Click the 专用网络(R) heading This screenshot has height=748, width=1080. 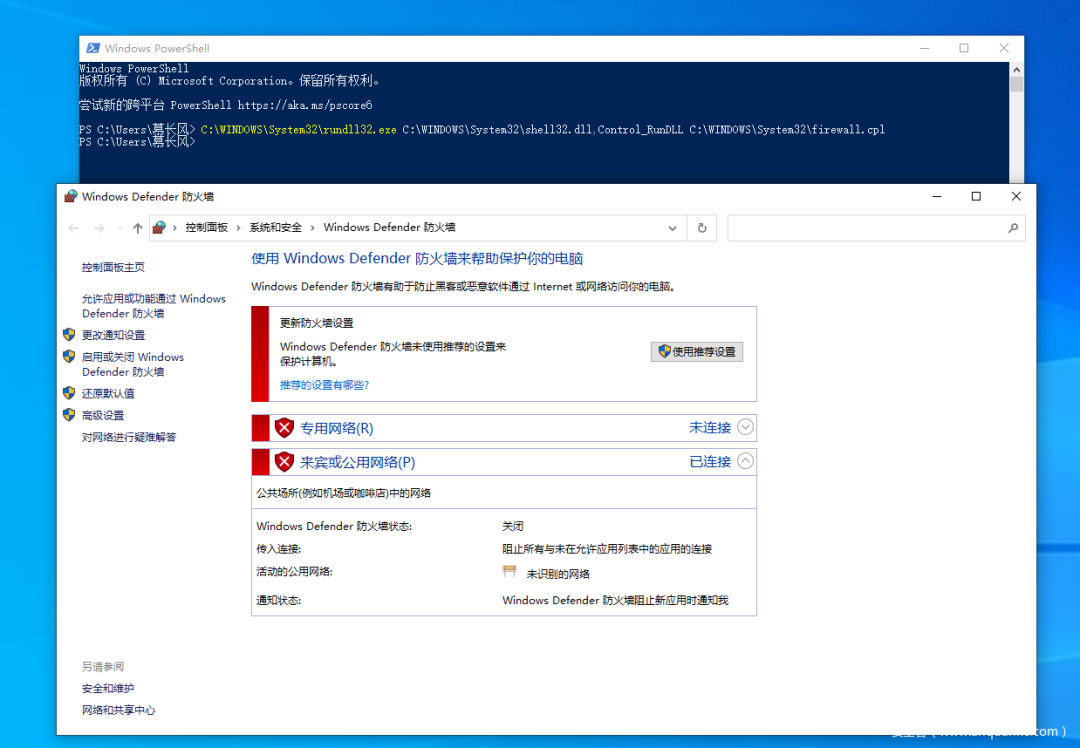[337, 428]
